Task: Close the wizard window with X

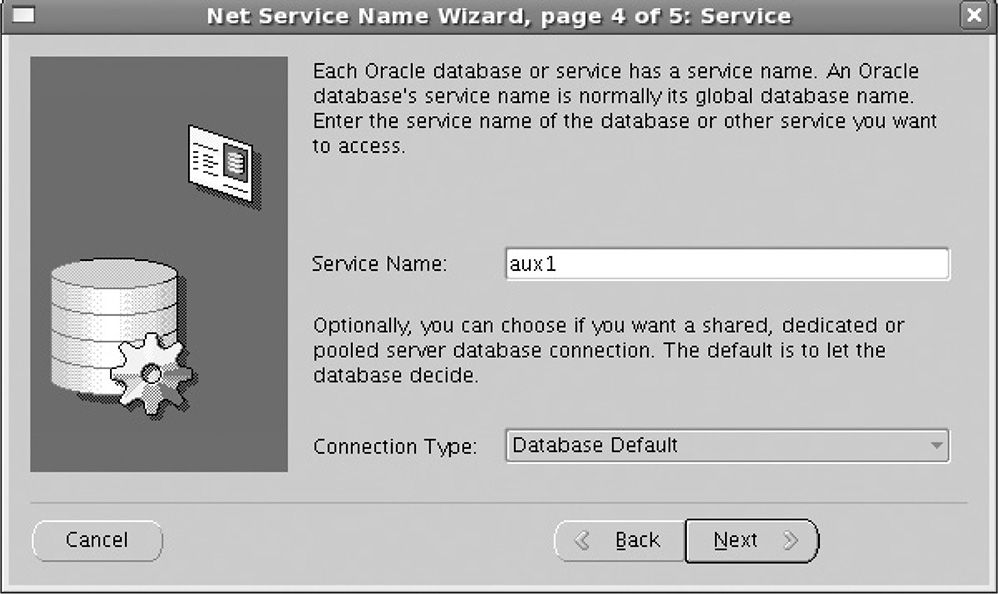Action: (974, 15)
